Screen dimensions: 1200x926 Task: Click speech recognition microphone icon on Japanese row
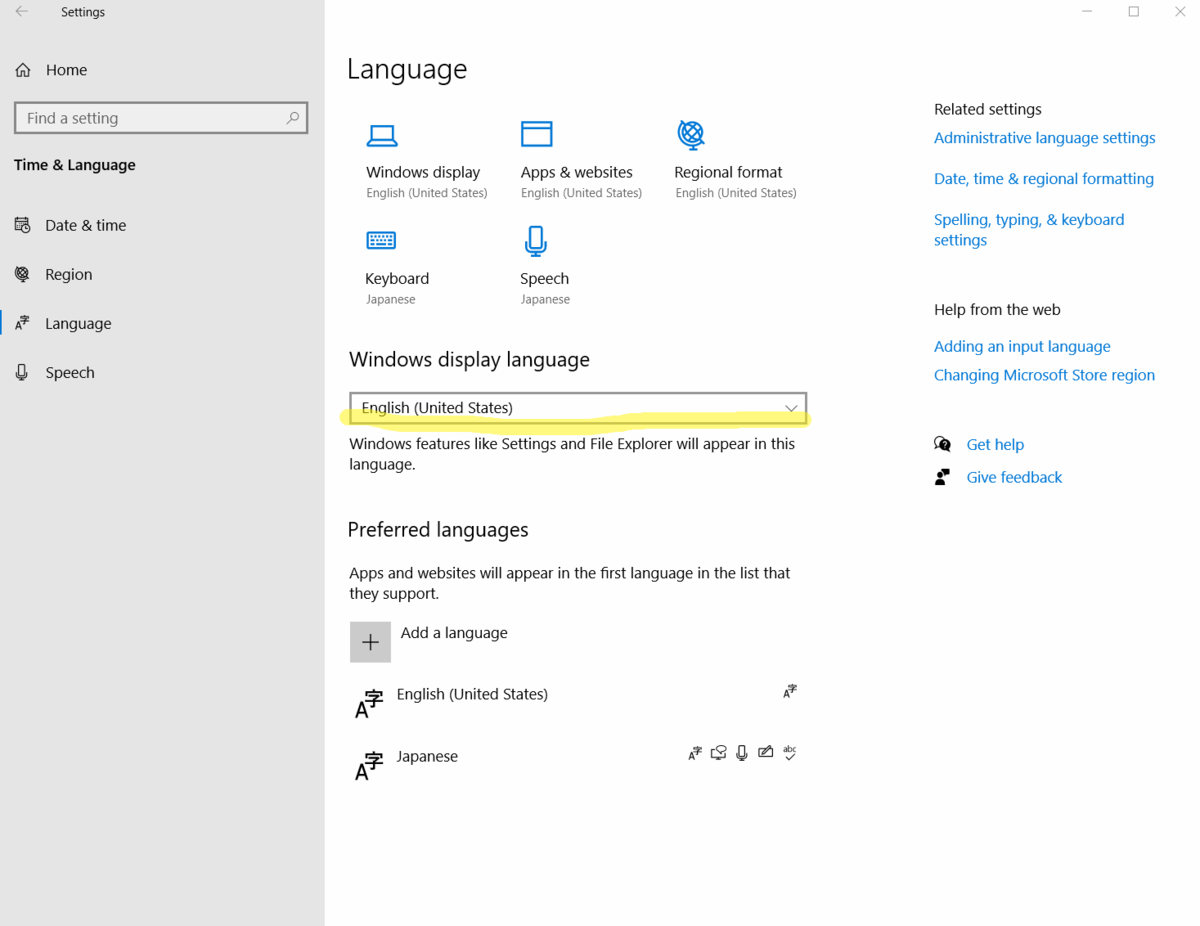point(741,753)
